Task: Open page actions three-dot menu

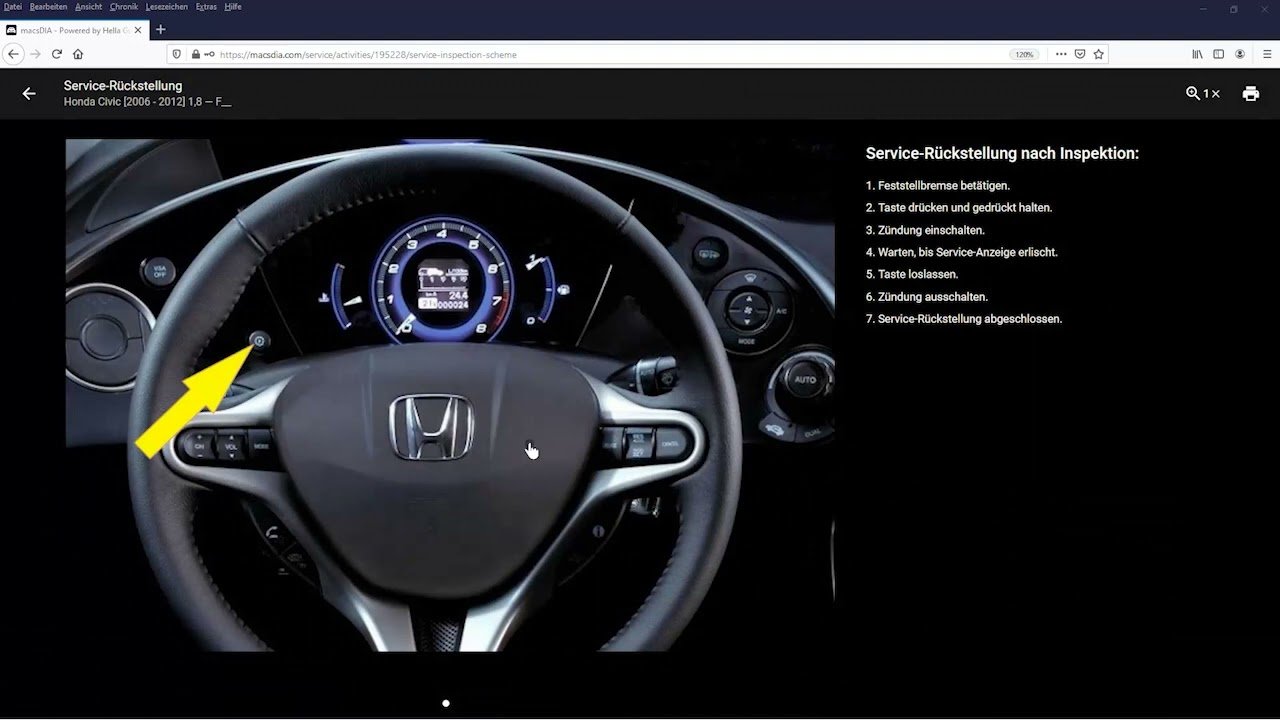Action: point(1061,54)
